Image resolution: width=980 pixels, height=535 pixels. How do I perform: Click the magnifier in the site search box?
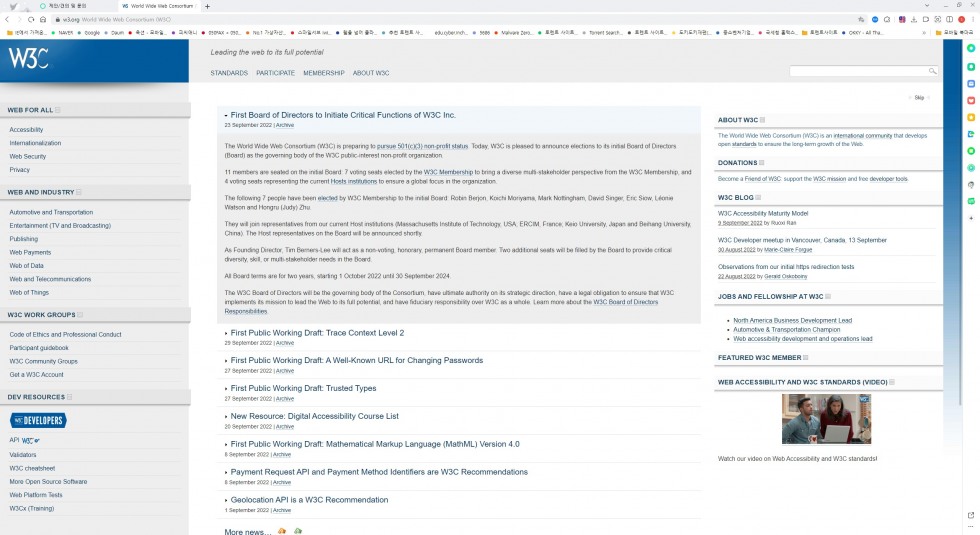pyautogui.click(x=932, y=71)
